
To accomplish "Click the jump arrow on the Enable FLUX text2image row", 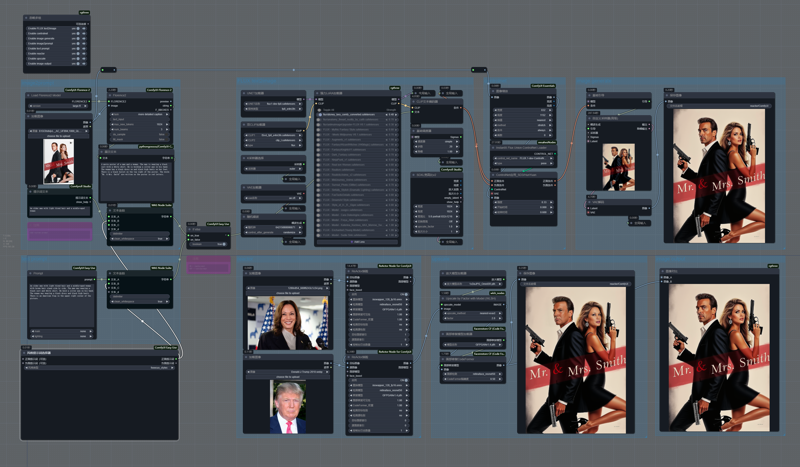I will 84,29.
